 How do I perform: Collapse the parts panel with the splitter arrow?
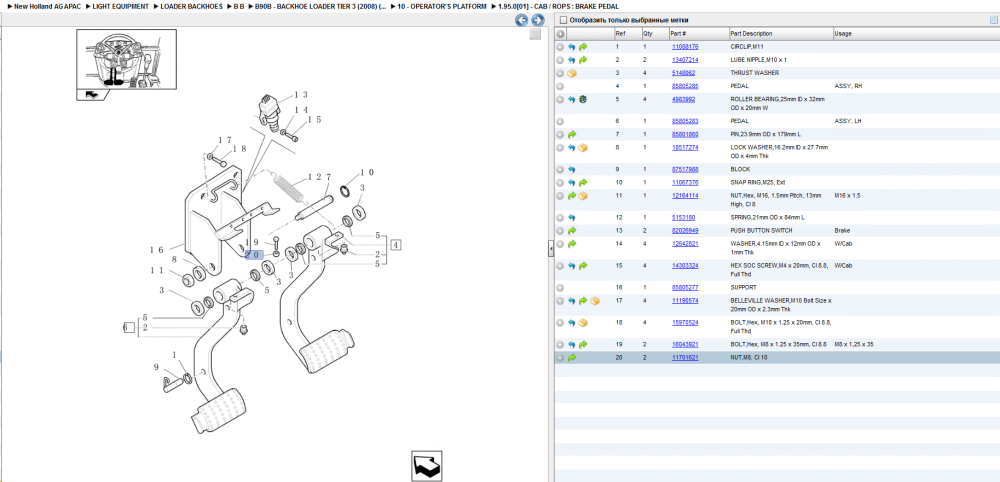point(551,251)
